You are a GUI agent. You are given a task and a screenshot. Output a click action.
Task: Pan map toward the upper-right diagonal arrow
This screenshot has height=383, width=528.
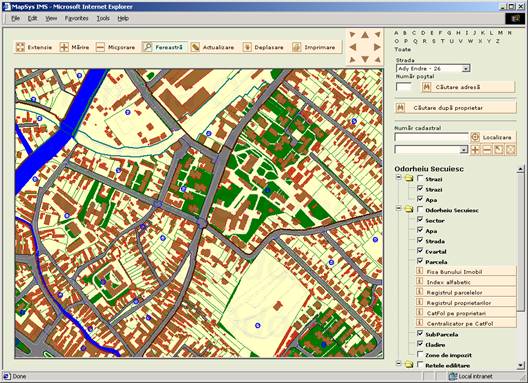[x=377, y=35]
